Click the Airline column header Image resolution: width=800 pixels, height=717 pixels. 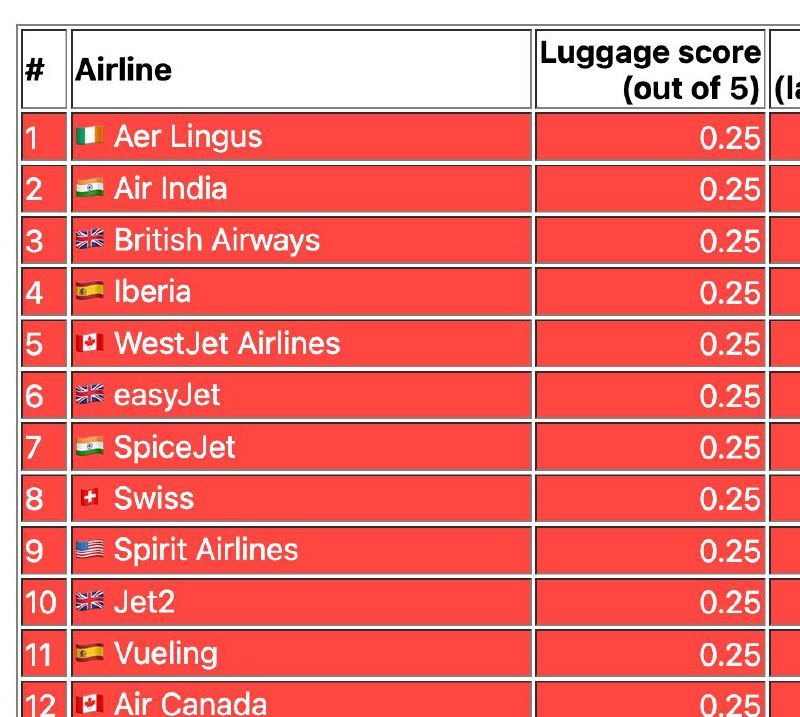(x=302, y=69)
